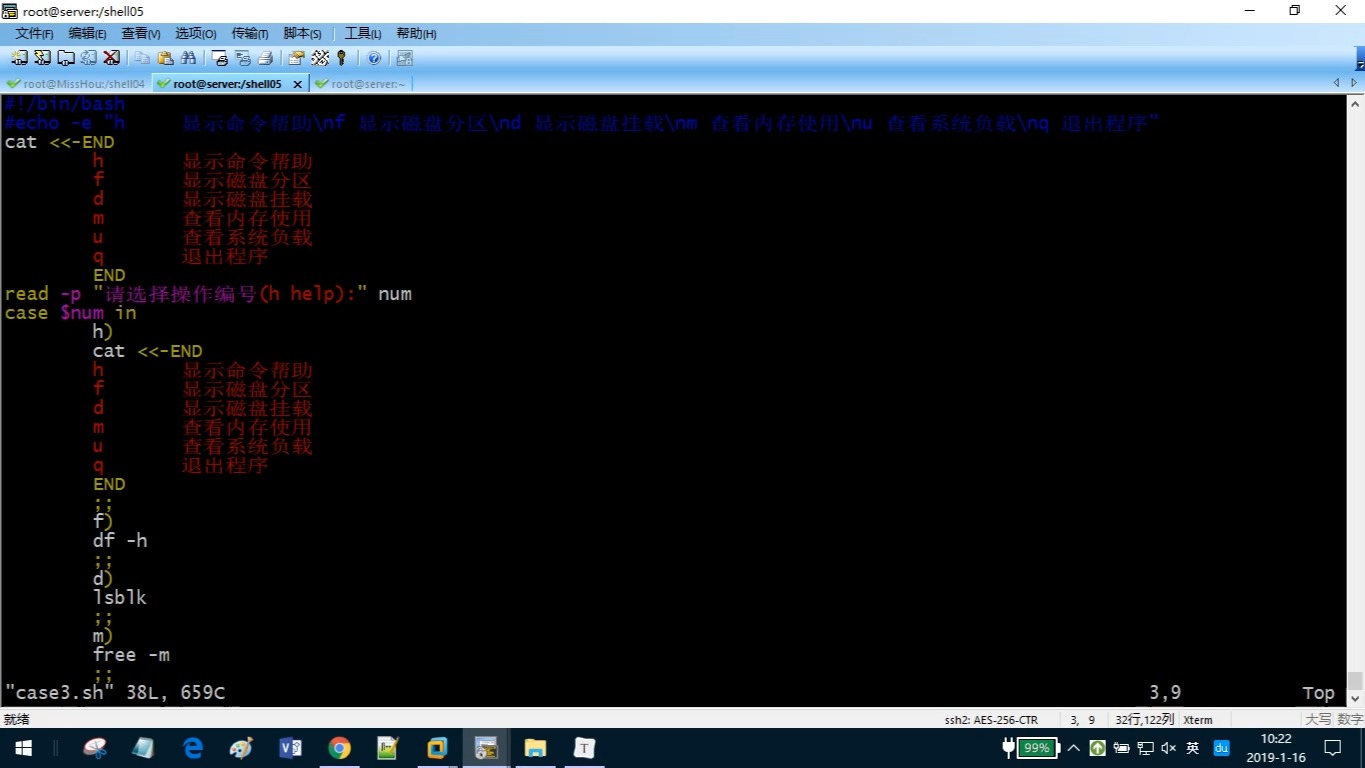Open the Windows Start button
Screen dimensions: 1365x768
24,748
